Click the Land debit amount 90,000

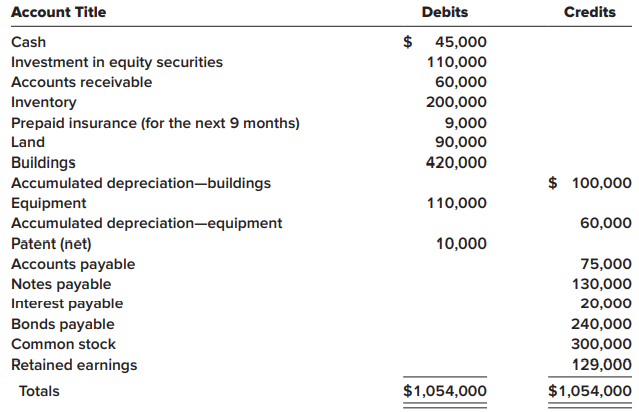pyautogui.click(x=461, y=143)
